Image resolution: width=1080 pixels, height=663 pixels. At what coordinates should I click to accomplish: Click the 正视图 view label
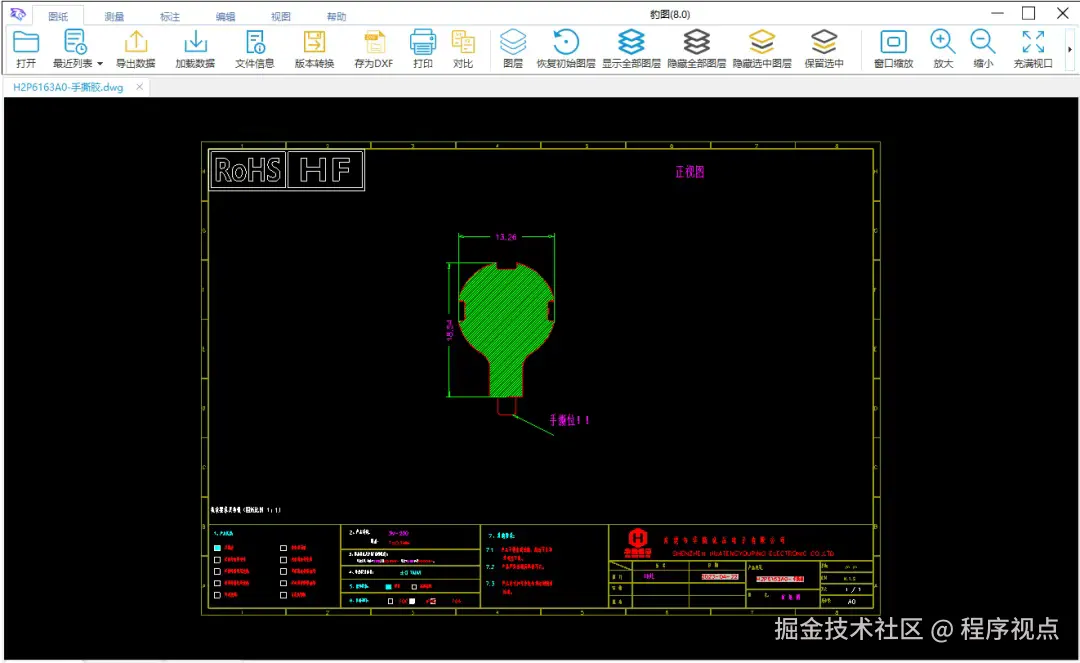click(x=689, y=172)
